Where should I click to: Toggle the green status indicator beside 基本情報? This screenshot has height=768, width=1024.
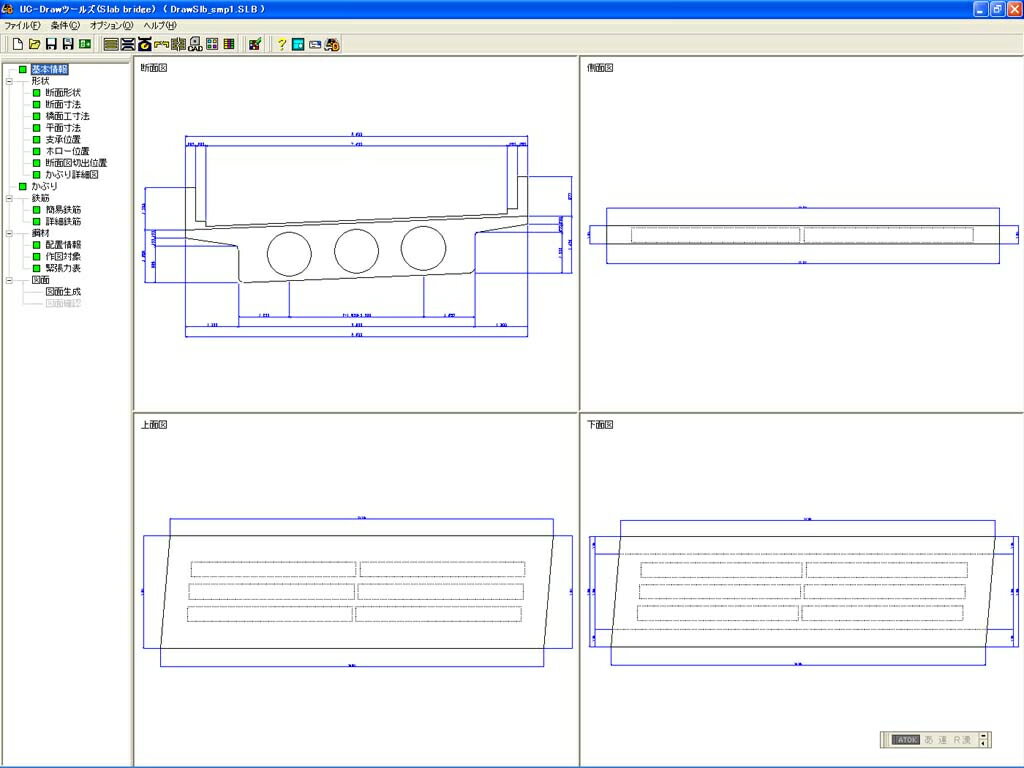click(22, 69)
